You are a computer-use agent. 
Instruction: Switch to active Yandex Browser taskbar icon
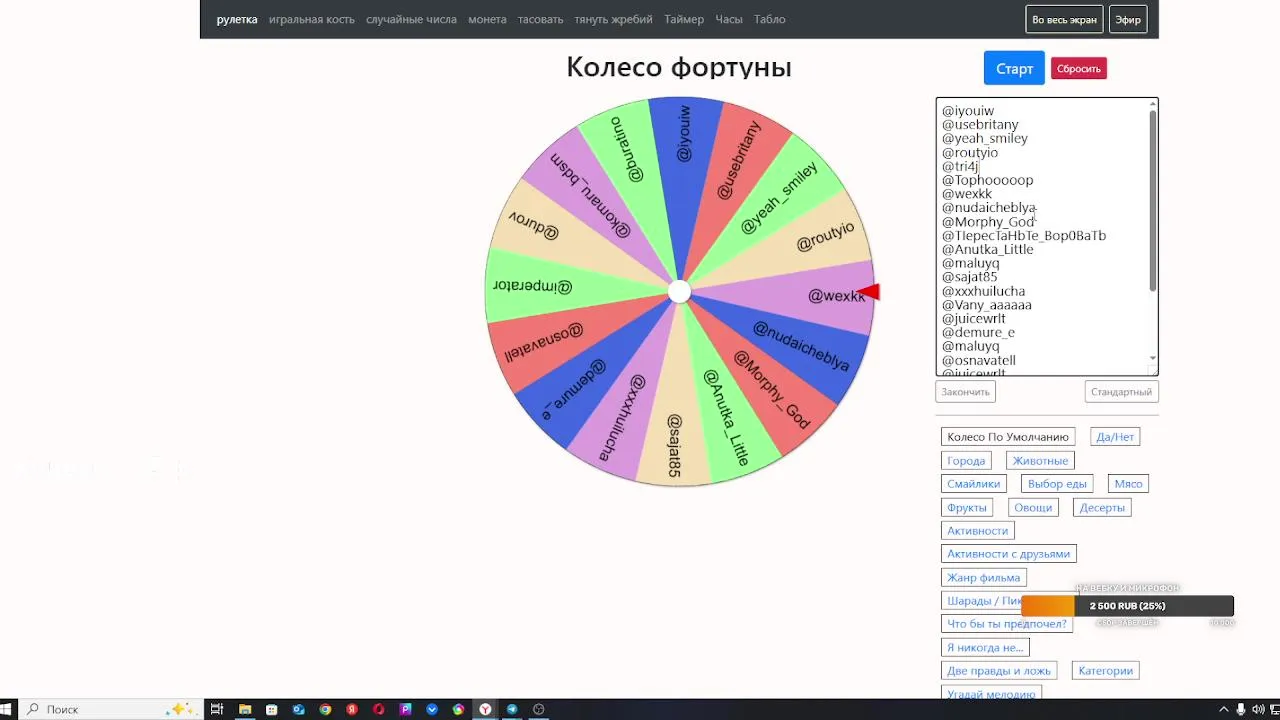pyautogui.click(x=485, y=709)
